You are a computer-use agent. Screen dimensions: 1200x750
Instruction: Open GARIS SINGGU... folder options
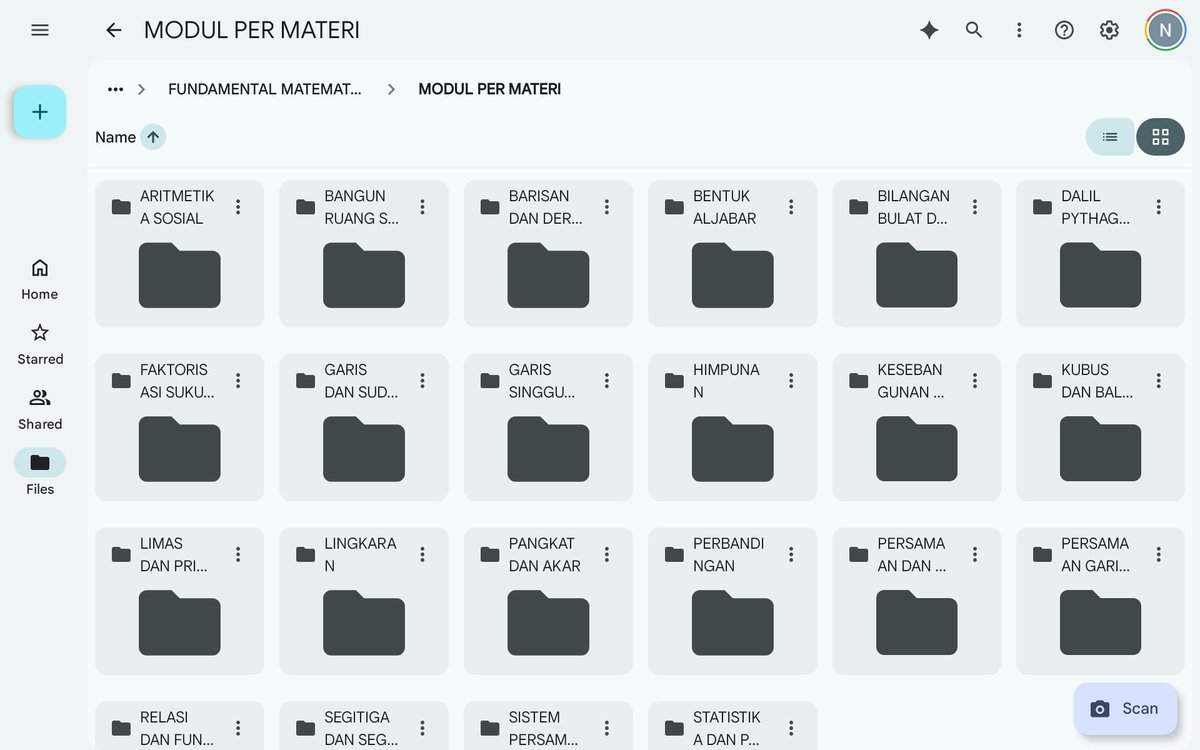point(606,381)
